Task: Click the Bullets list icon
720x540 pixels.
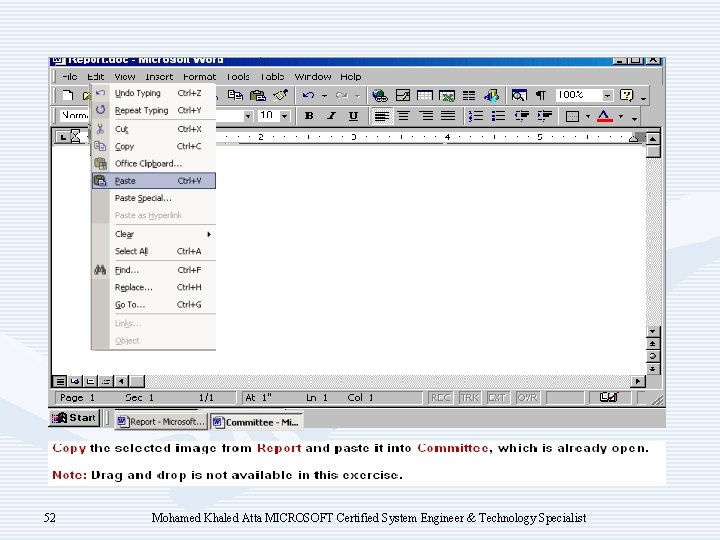Action: click(498, 116)
